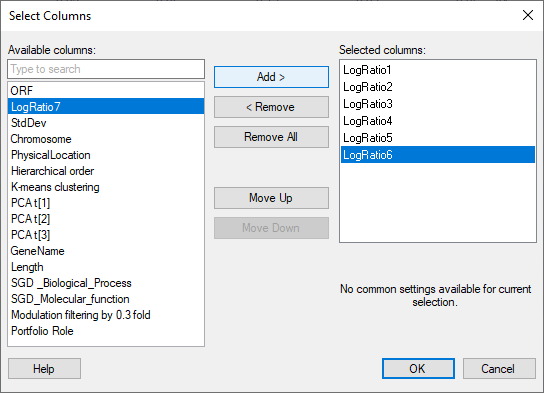Confirm with the OK button

tap(418, 368)
